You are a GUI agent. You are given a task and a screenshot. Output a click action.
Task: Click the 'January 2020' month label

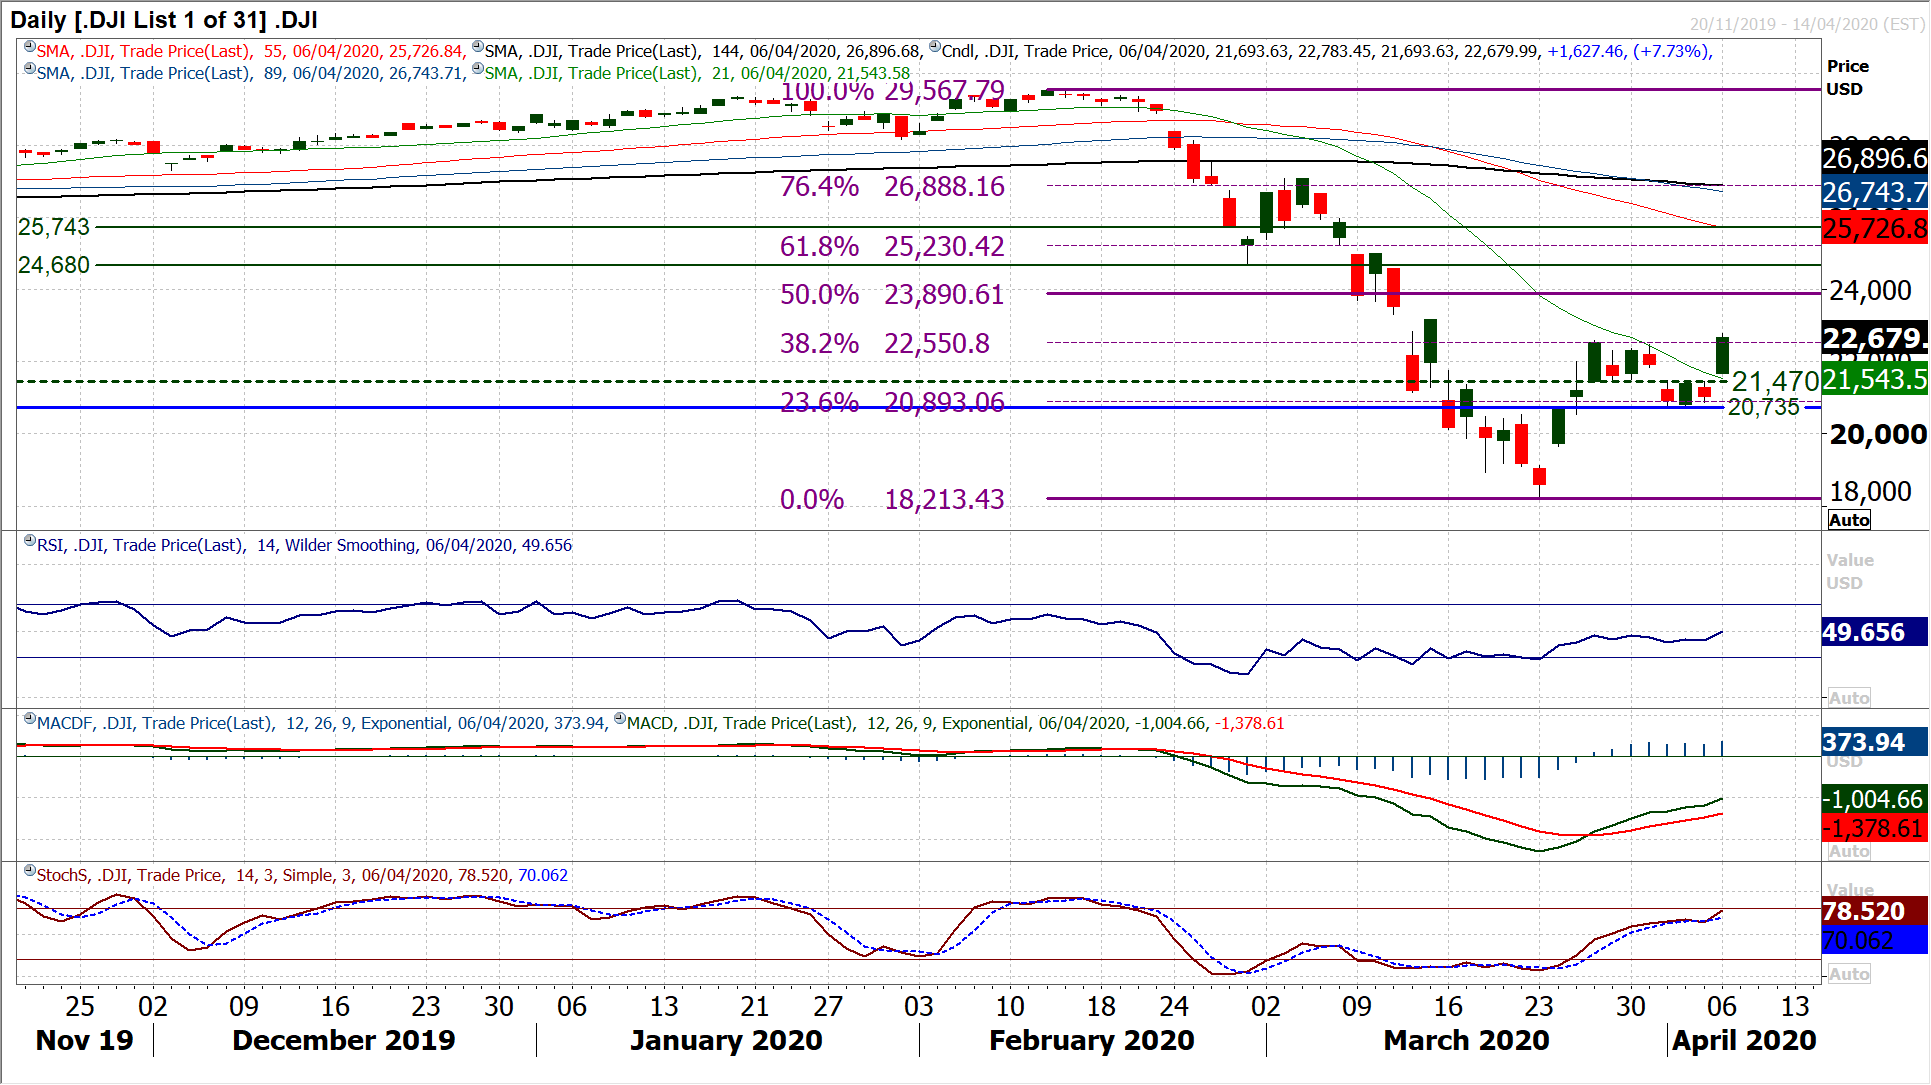[x=726, y=1040]
